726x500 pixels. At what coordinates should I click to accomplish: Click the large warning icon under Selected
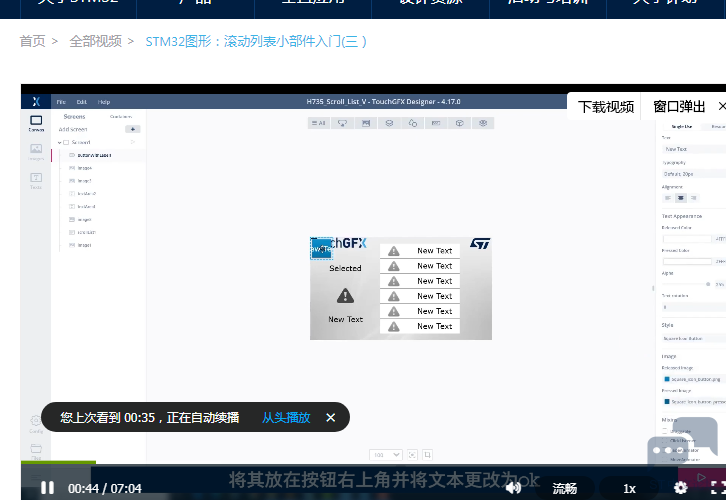[345, 295]
